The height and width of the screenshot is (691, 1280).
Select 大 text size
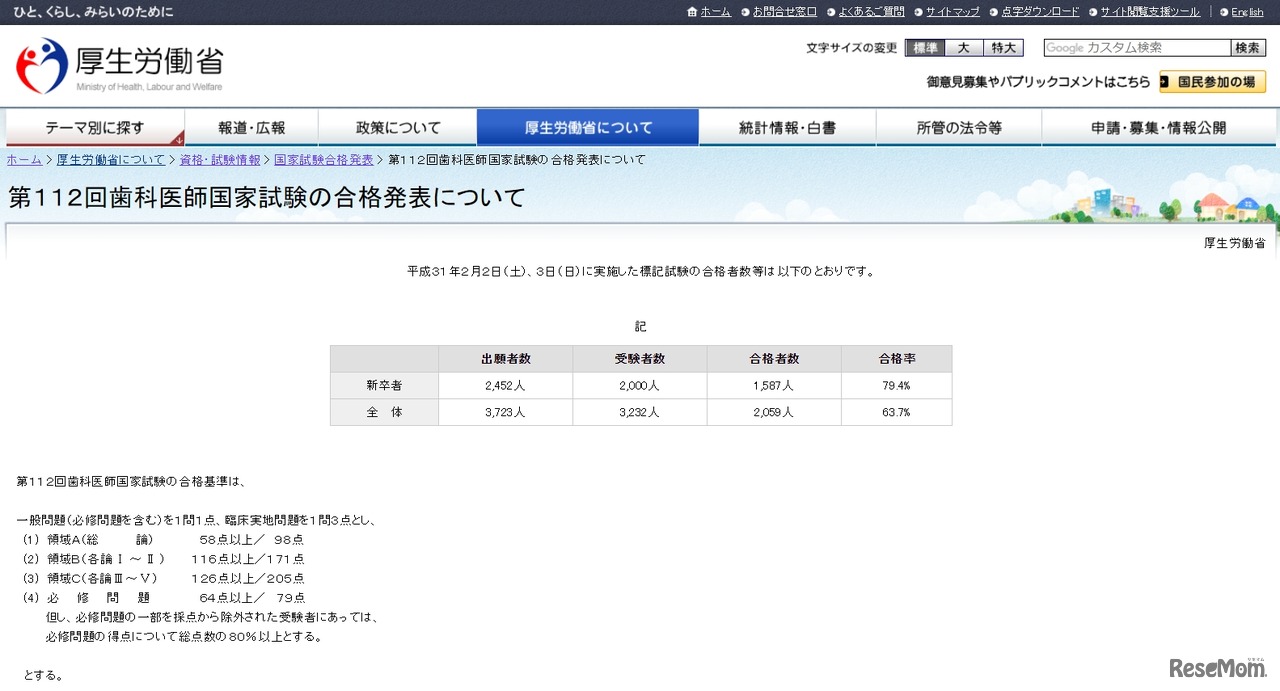(963, 48)
